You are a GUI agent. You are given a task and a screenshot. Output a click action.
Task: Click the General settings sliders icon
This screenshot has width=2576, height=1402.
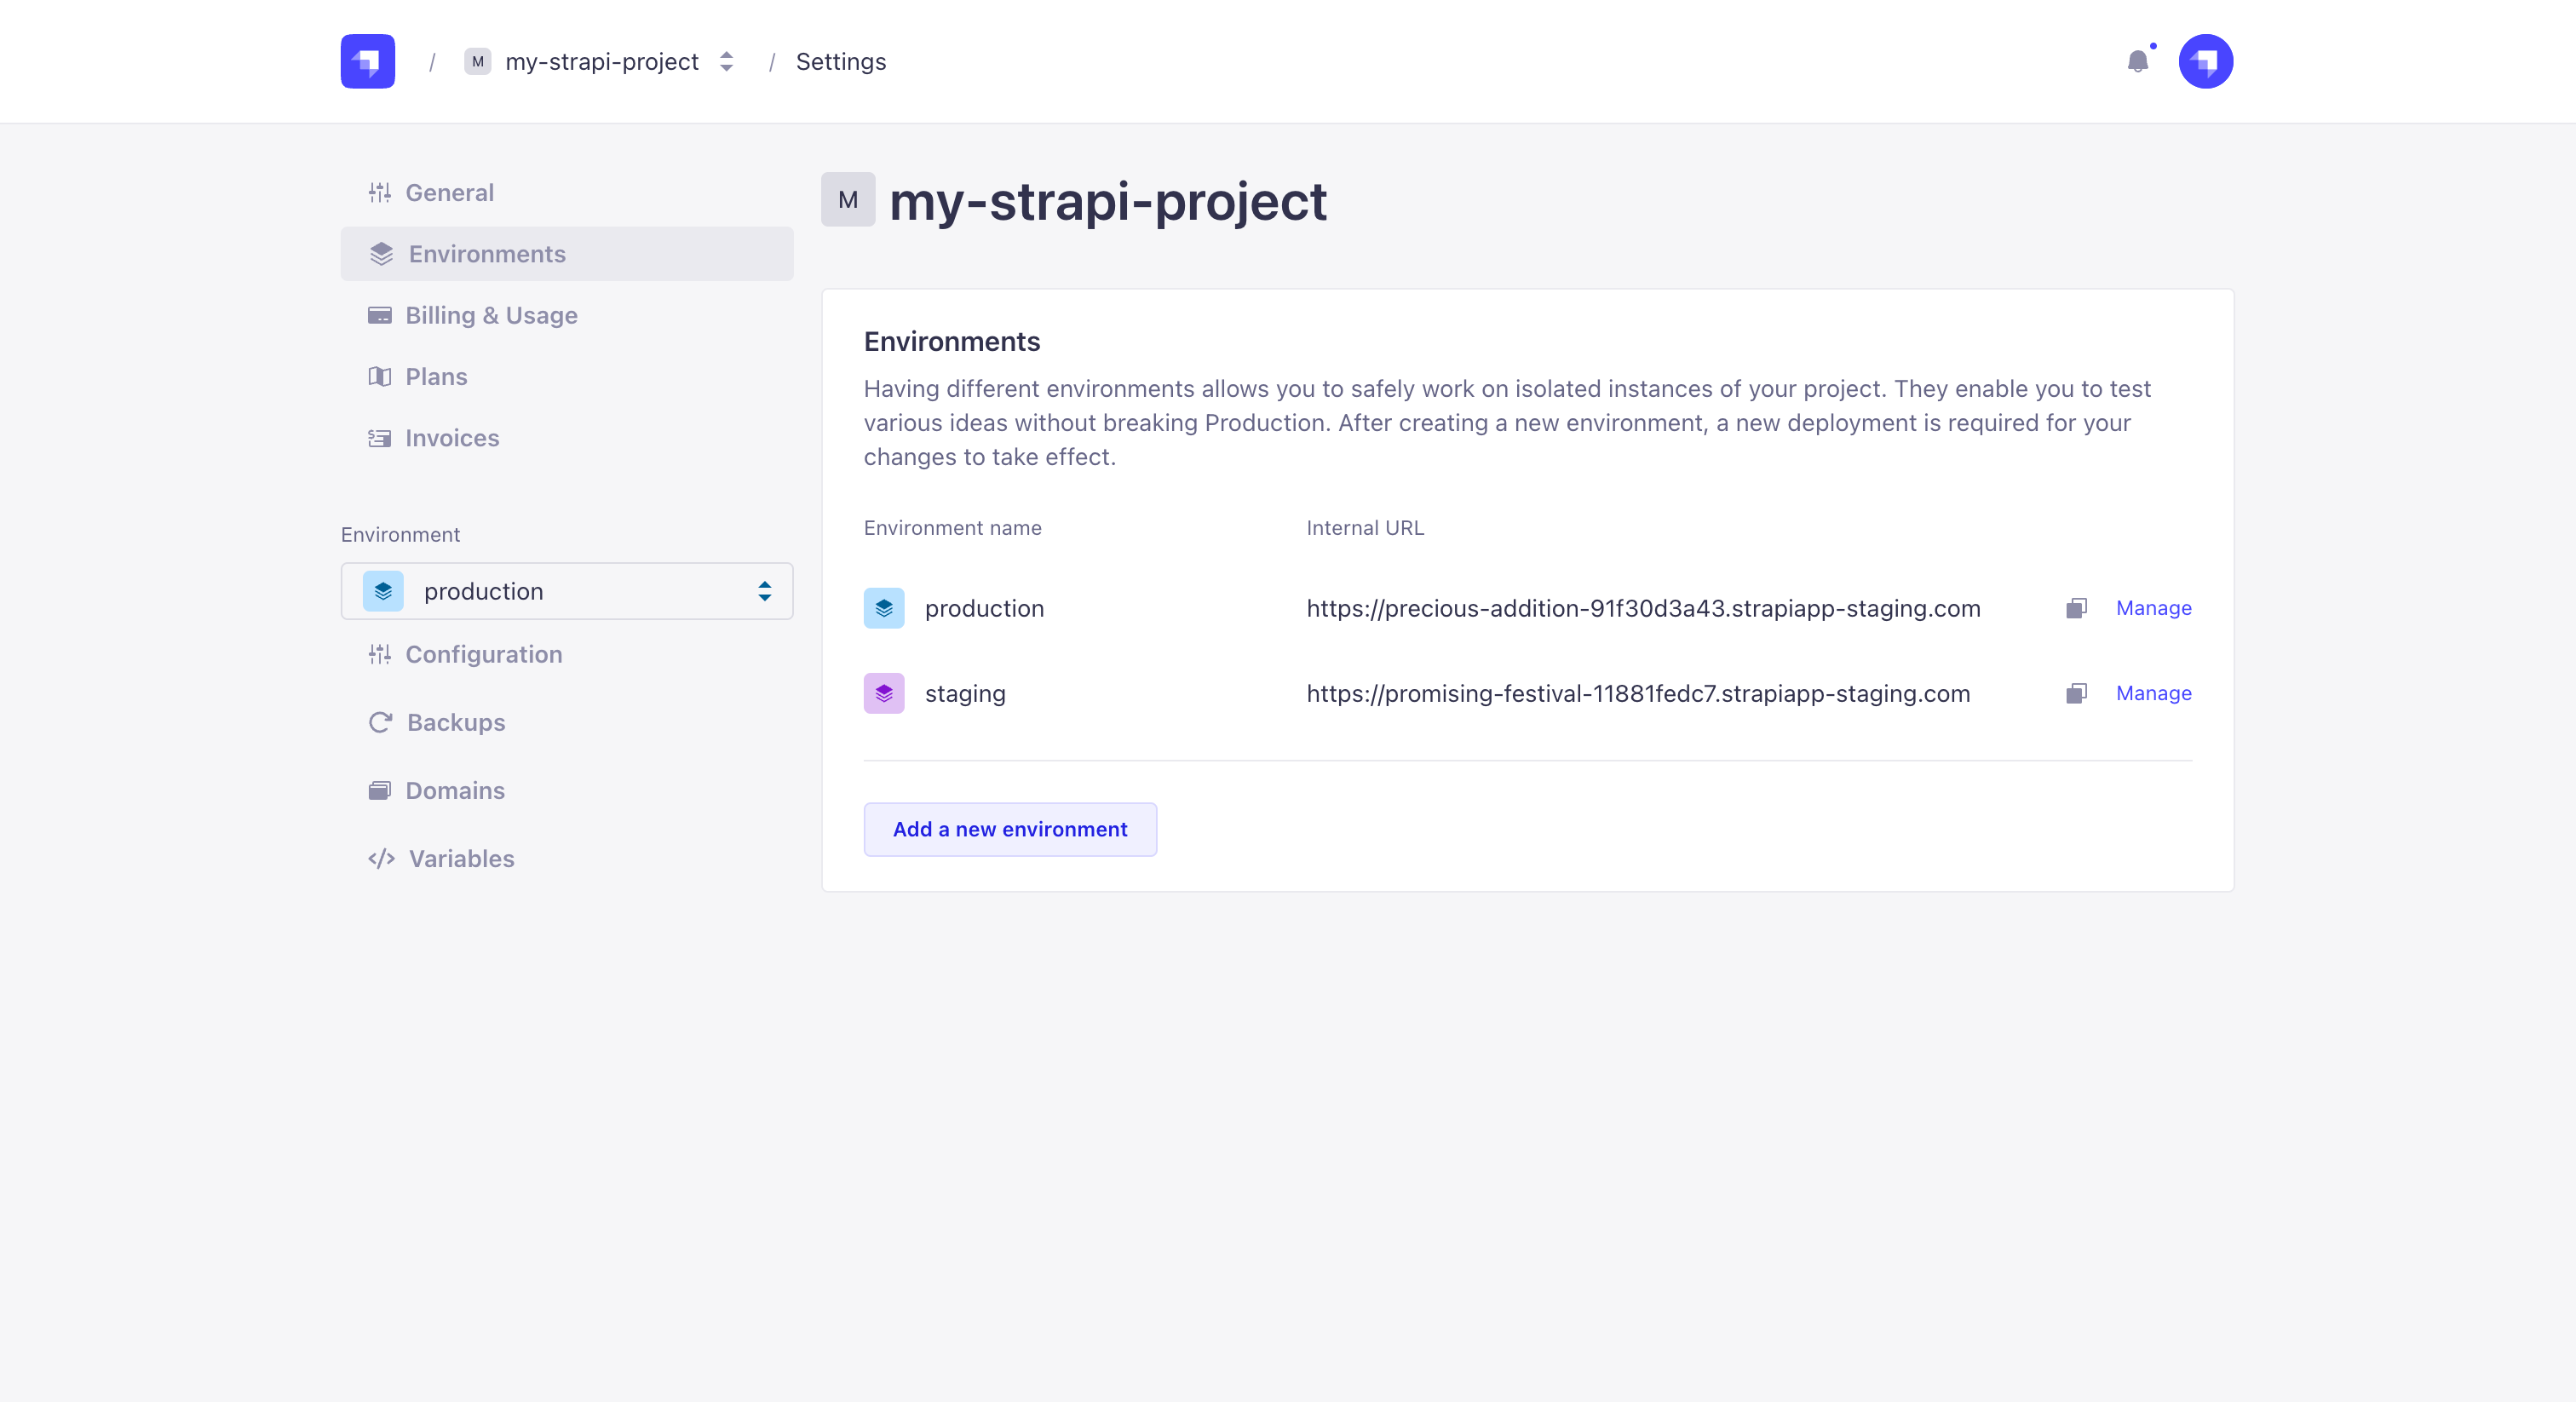tap(380, 192)
